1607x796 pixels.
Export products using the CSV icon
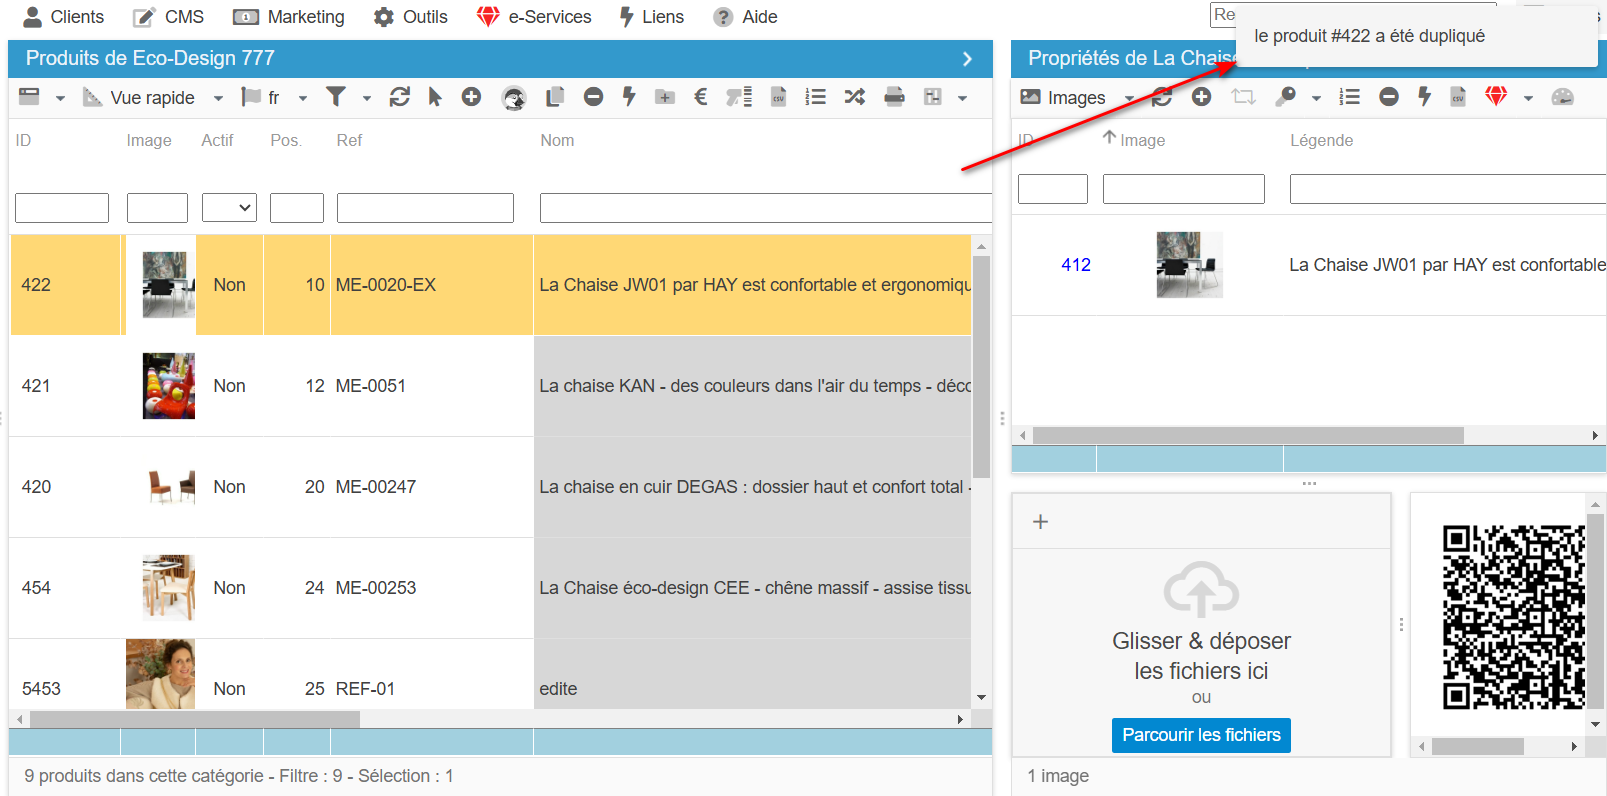[x=778, y=97]
